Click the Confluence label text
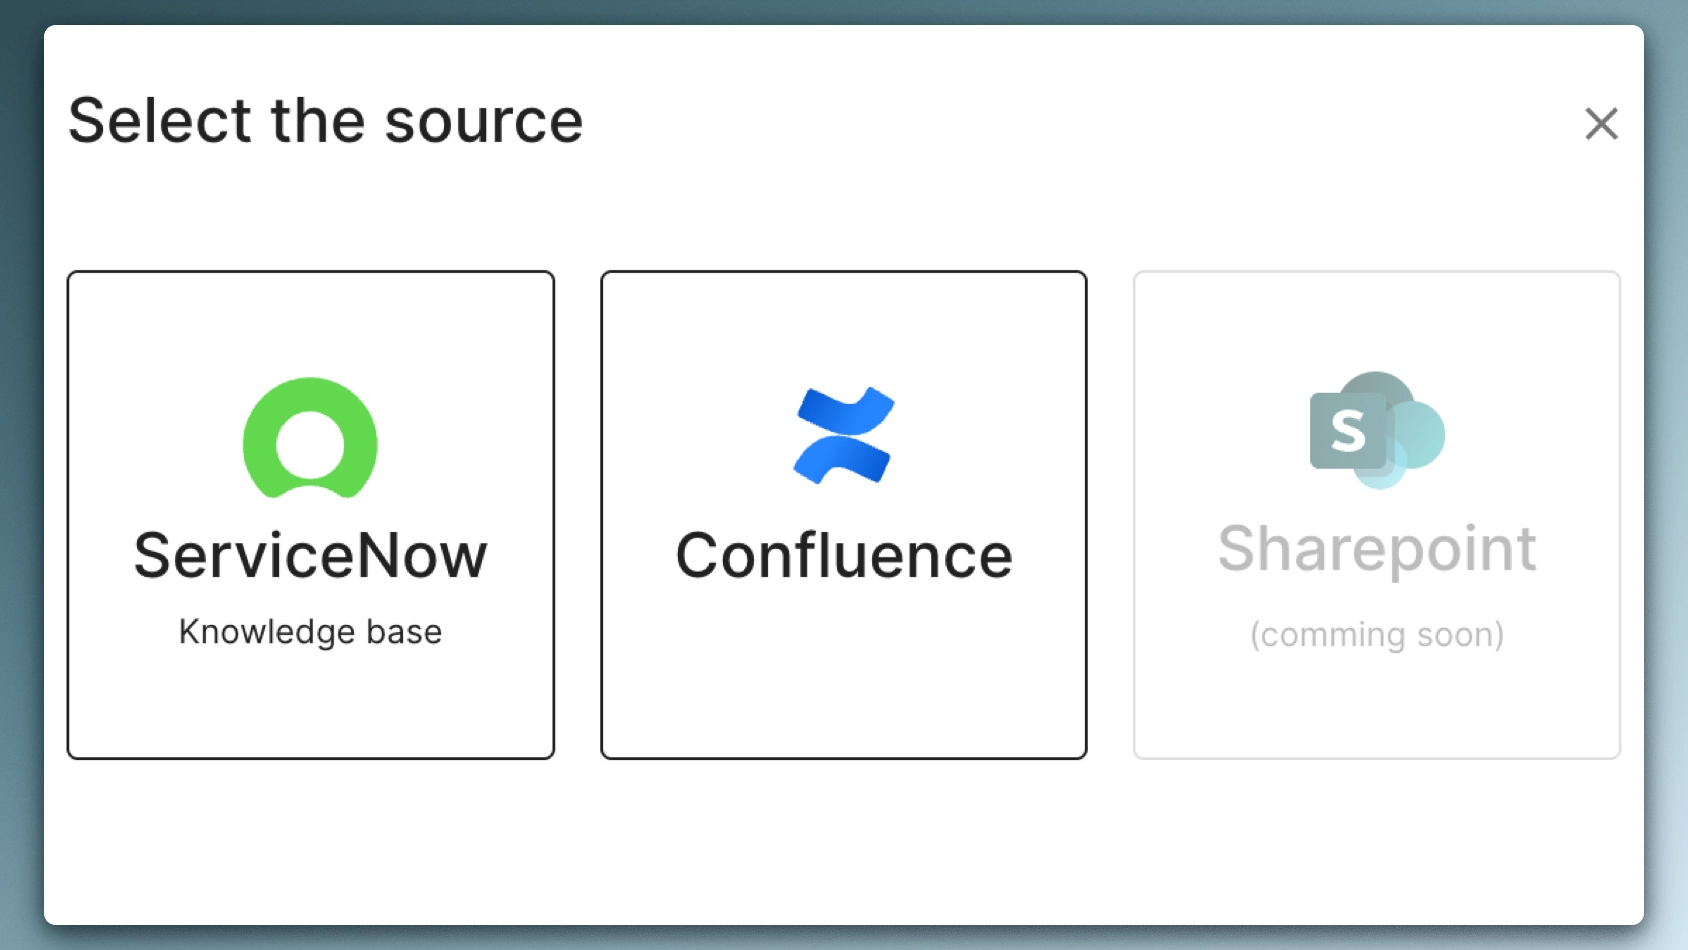The image size is (1688, 950). [843, 557]
